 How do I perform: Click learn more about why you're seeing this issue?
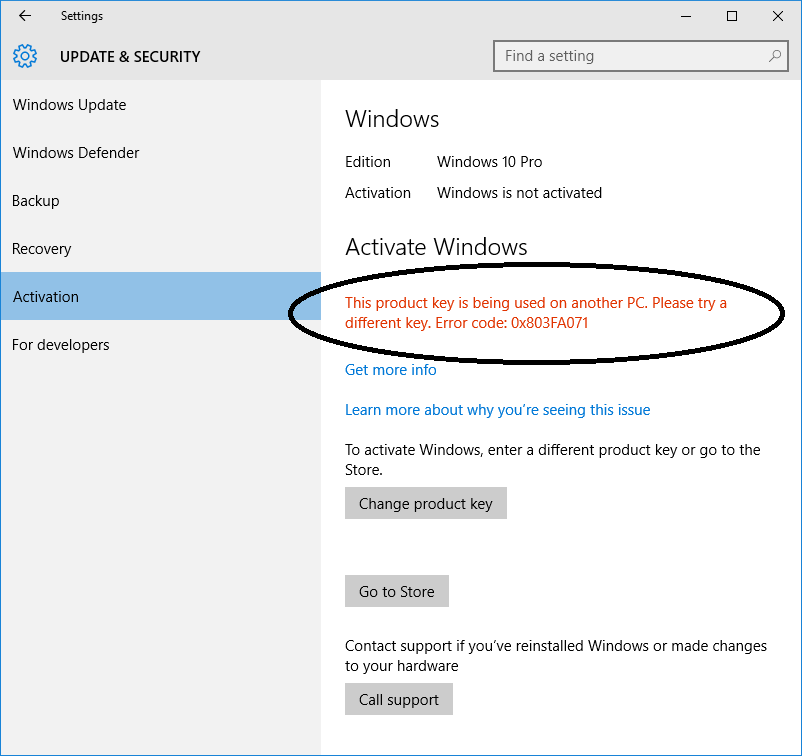point(497,409)
